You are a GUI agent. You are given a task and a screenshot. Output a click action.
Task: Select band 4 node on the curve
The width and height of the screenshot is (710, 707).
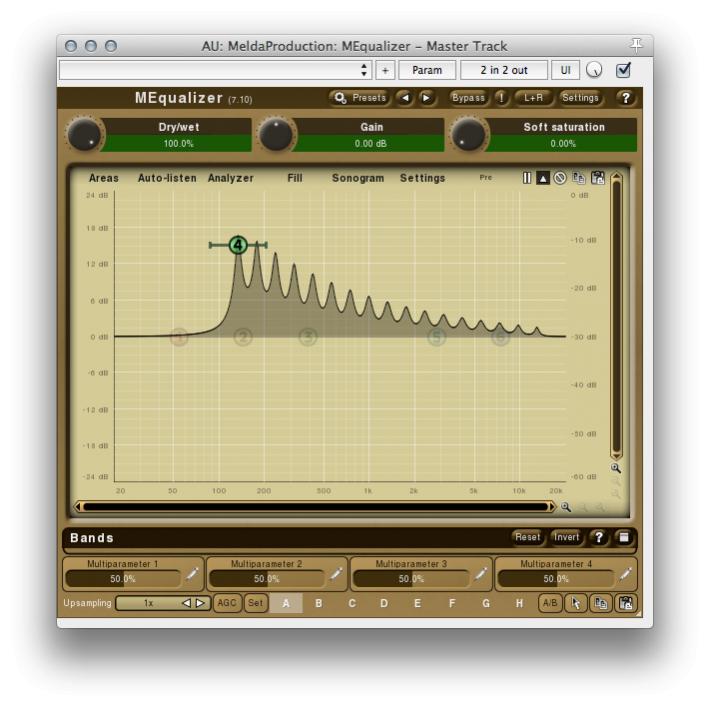(x=238, y=245)
